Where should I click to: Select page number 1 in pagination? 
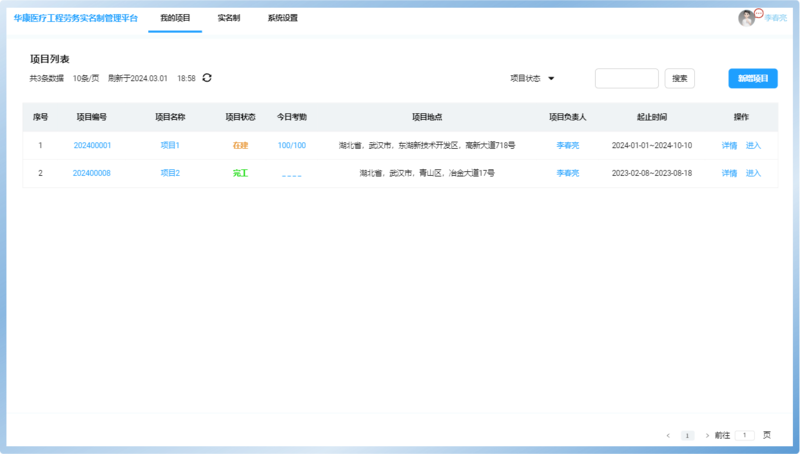687,435
